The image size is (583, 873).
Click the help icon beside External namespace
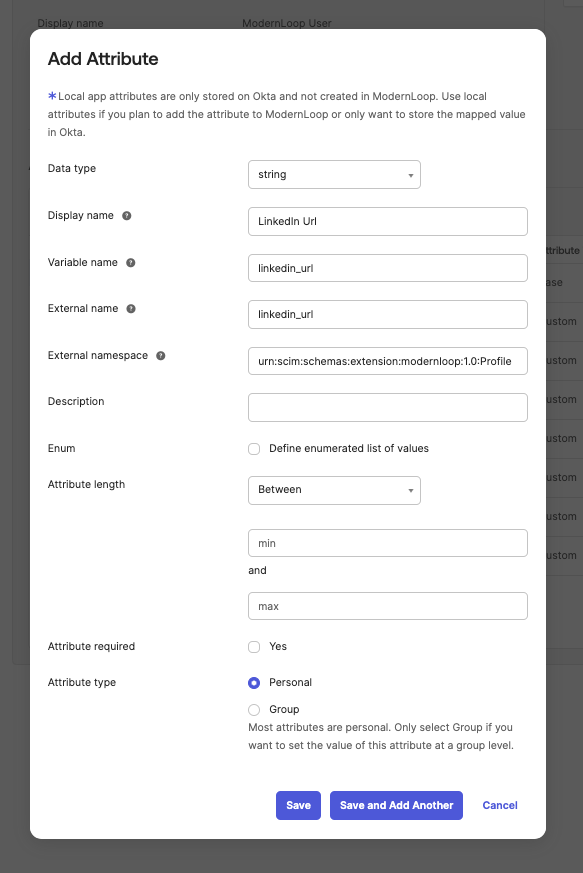point(161,356)
